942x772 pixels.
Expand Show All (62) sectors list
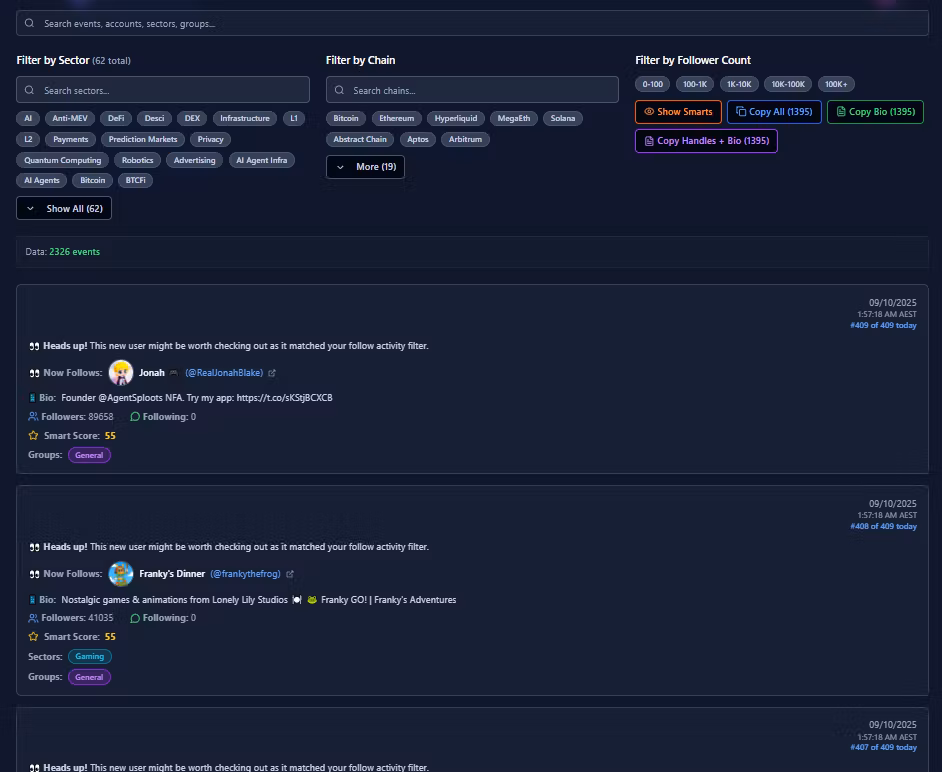point(63,208)
